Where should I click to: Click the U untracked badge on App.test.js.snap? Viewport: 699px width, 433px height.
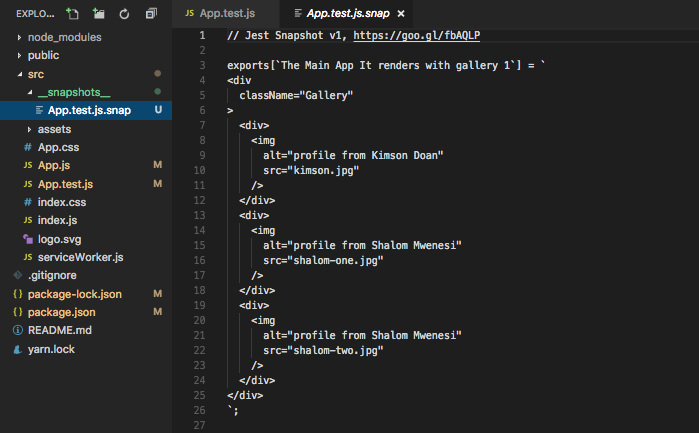(158, 110)
